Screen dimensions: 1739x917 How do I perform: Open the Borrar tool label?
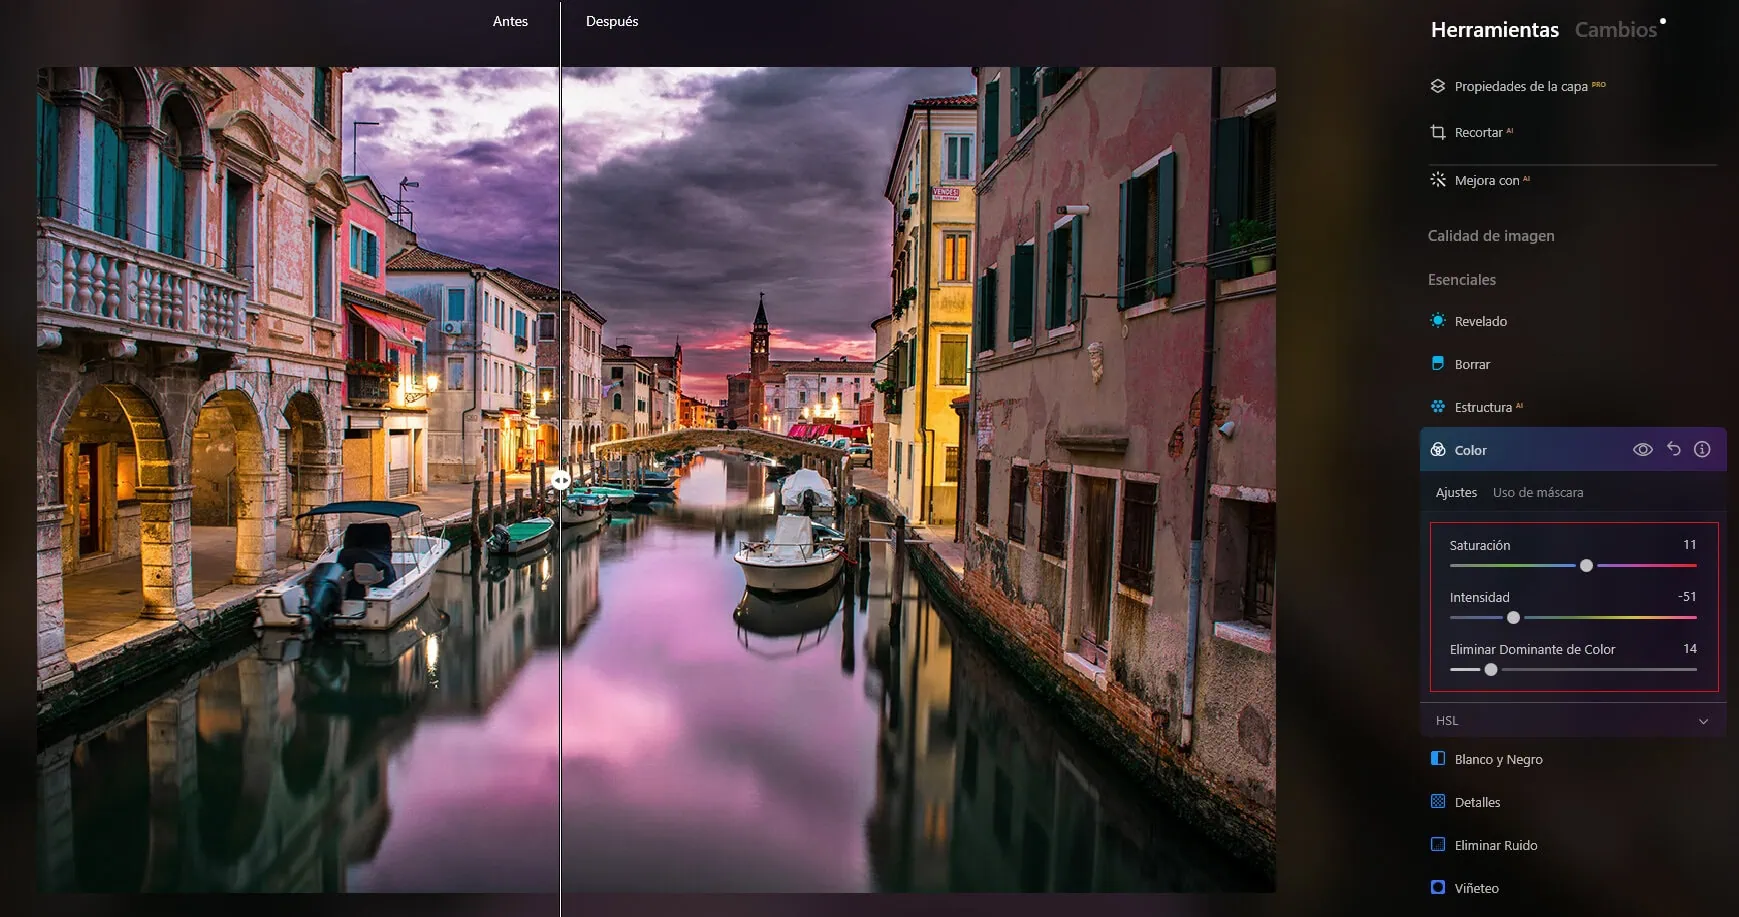point(1472,364)
